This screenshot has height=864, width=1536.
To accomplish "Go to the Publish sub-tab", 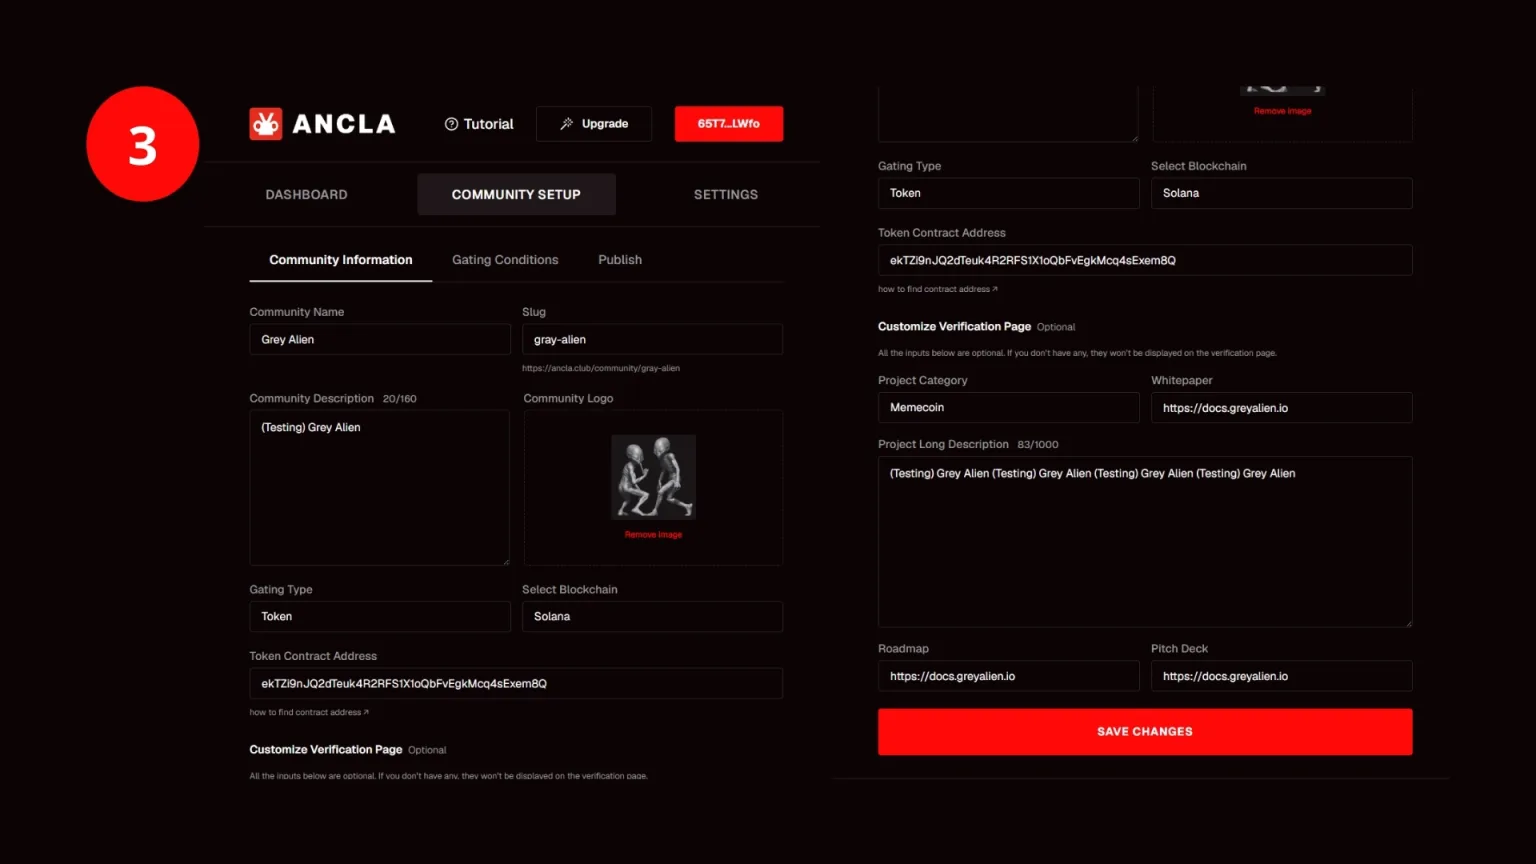I will [620, 260].
